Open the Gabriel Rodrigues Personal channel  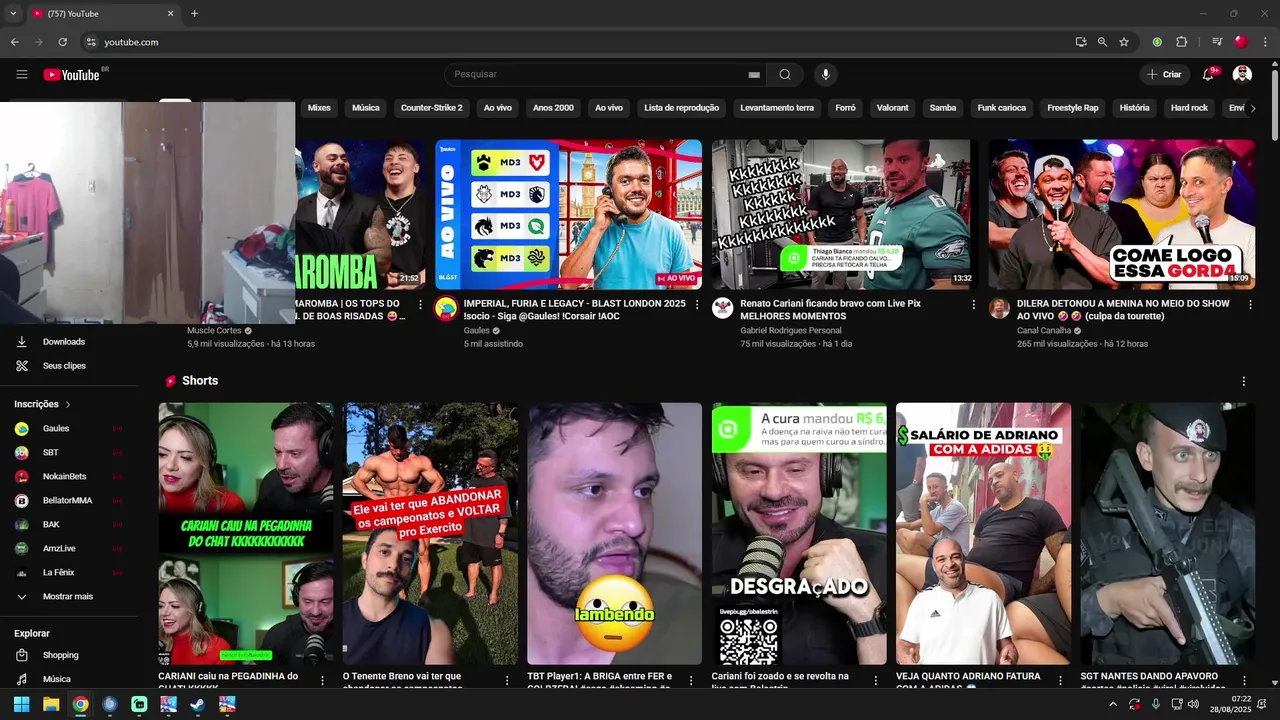pyautogui.click(x=791, y=330)
